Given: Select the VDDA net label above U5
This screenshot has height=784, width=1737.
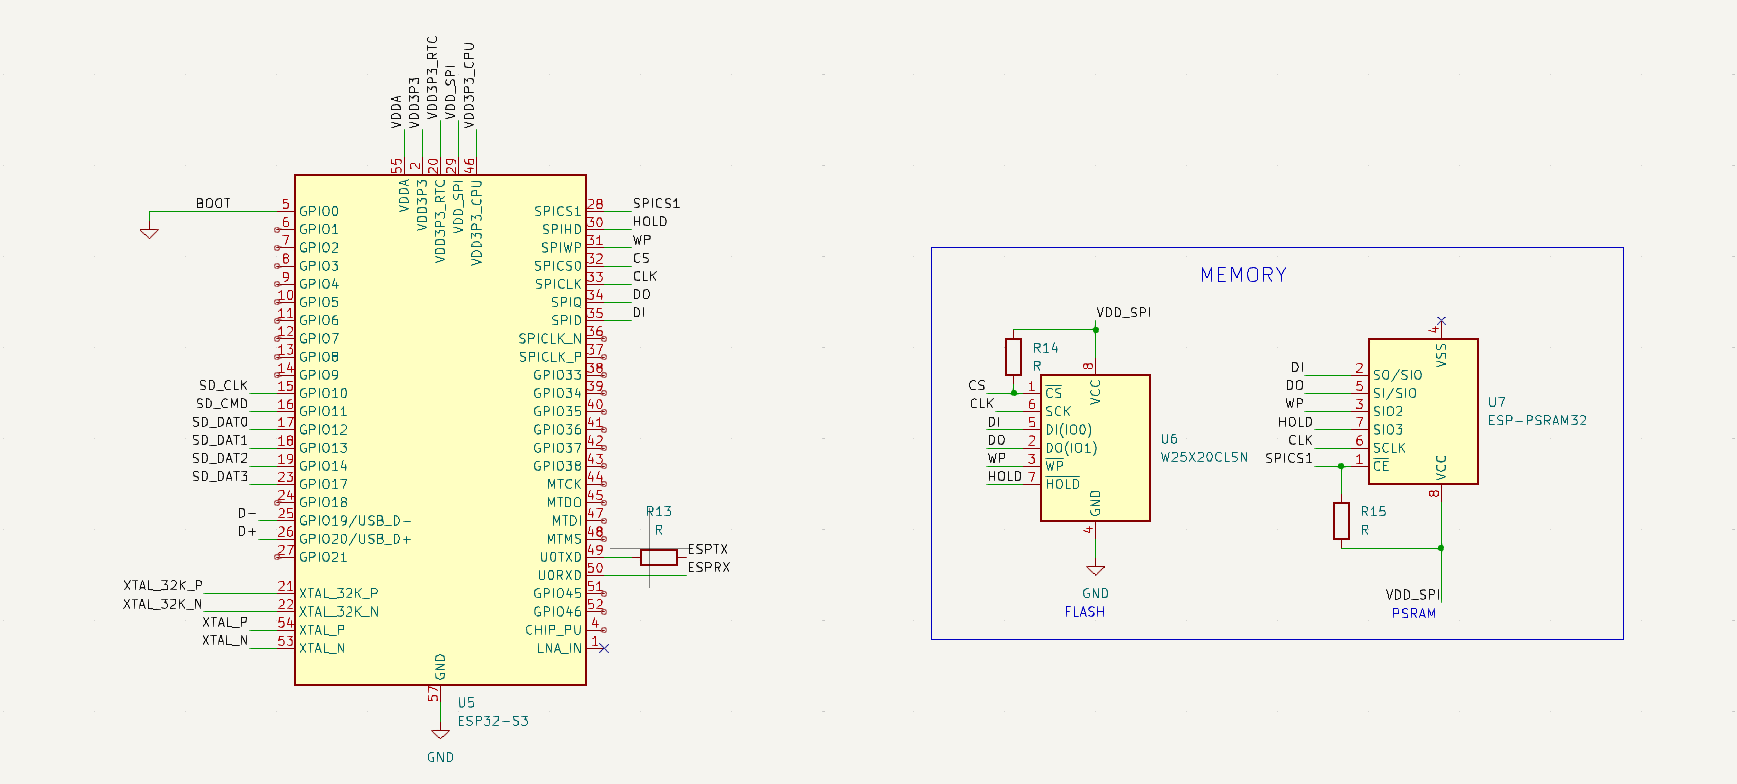Looking at the screenshot, I should (x=396, y=111).
